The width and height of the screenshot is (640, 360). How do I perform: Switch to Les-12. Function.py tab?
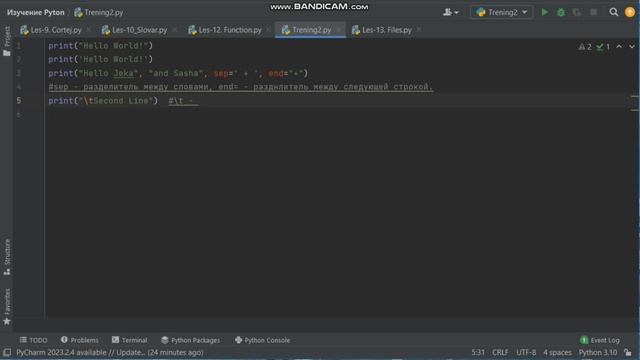tap(225, 30)
